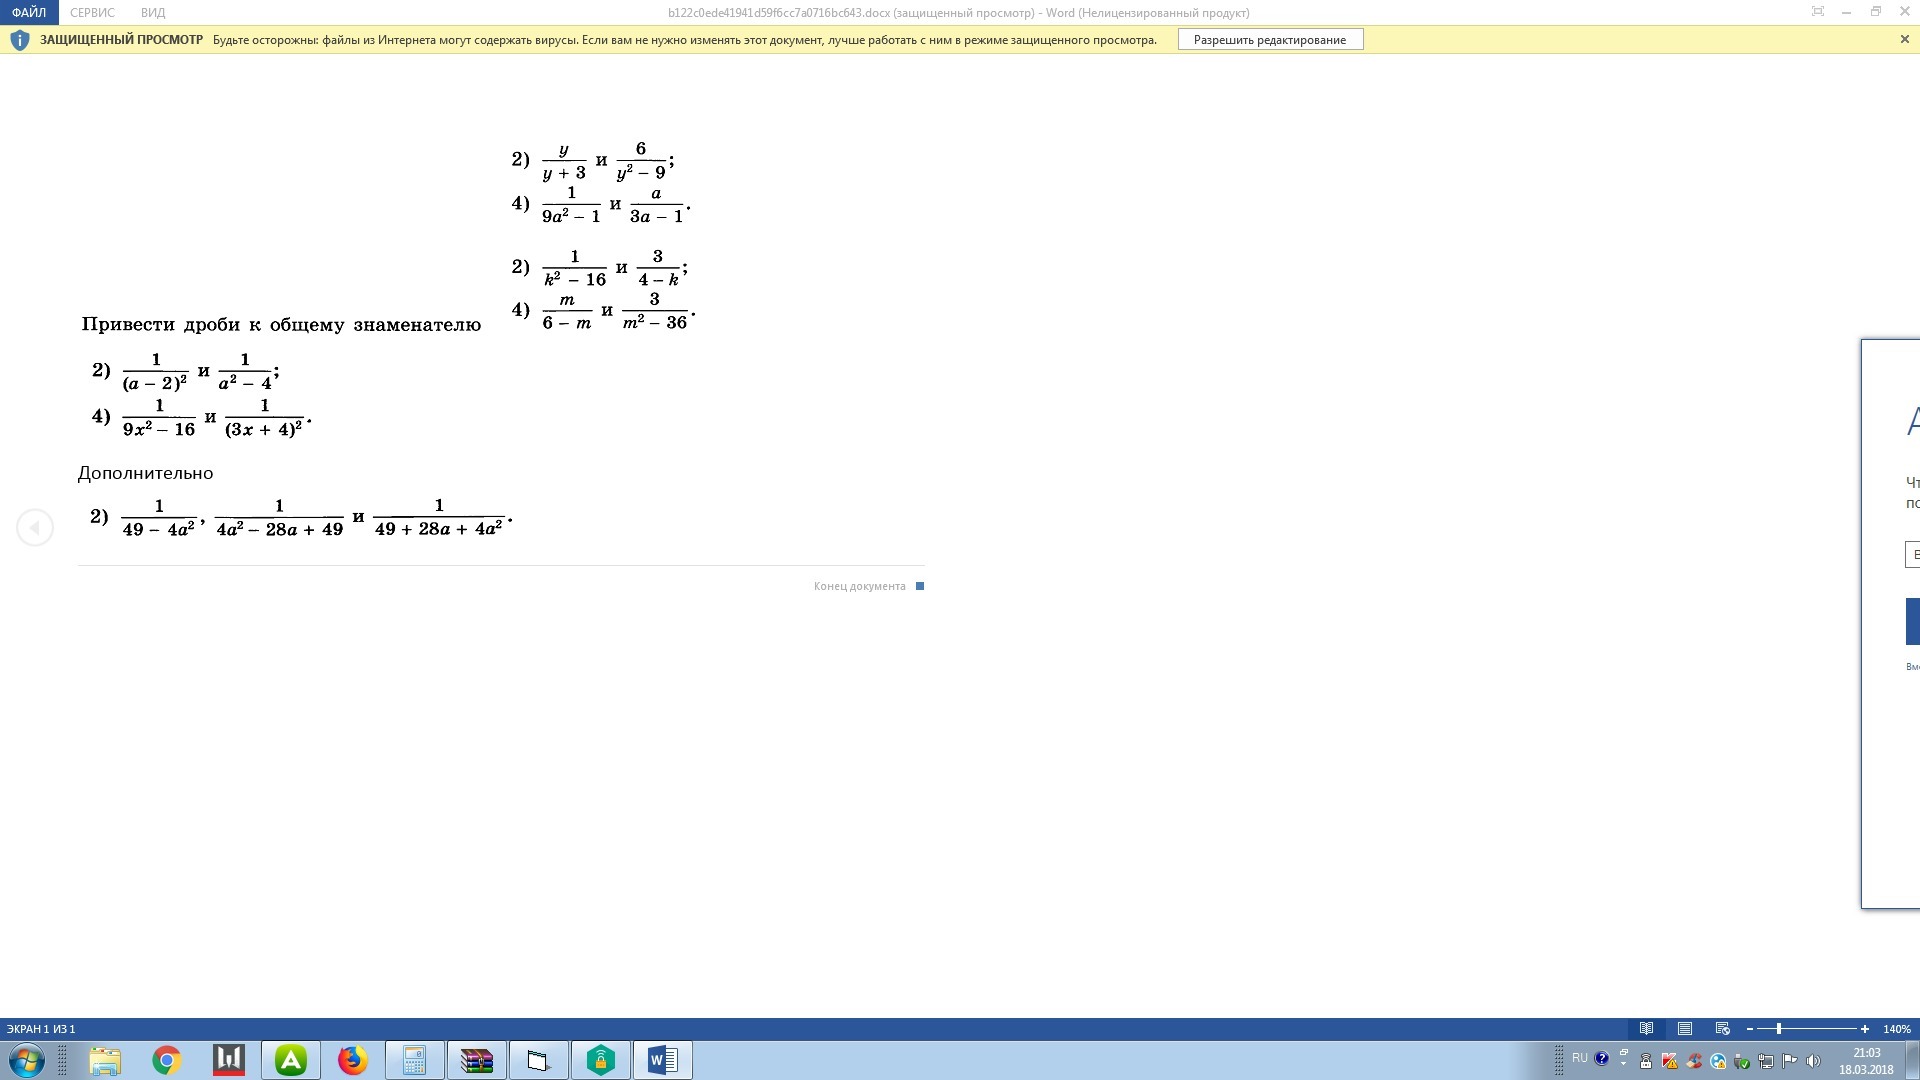
Task: Click zoom out minus button
Action: click(1749, 1029)
